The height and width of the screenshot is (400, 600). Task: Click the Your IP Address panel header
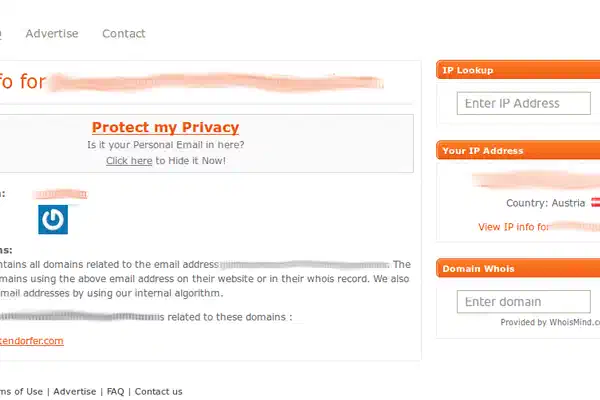click(x=518, y=151)
